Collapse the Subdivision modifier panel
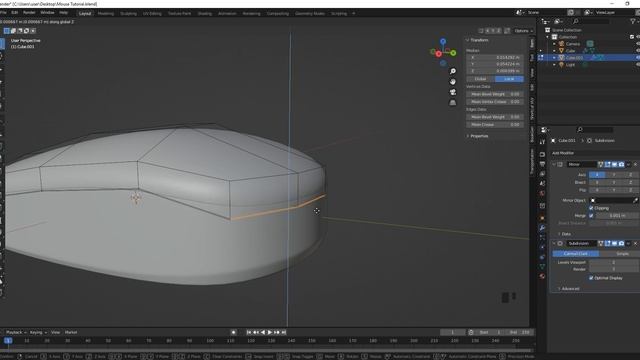Image resolution: width=640 pixels, height=360 pixels. pyautogui.click(x=554, y=244)
